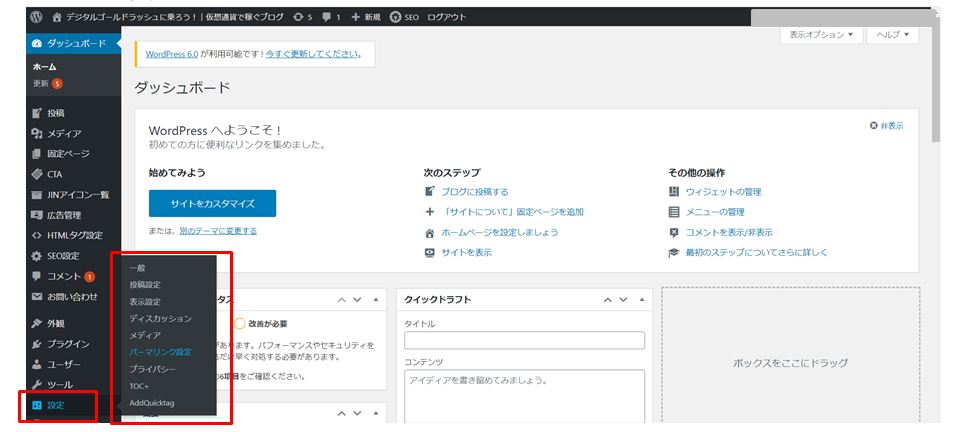Click the 固定ページ icon in sidebar
The width and height of the screenshot is (960, 432).
[37, 154]
